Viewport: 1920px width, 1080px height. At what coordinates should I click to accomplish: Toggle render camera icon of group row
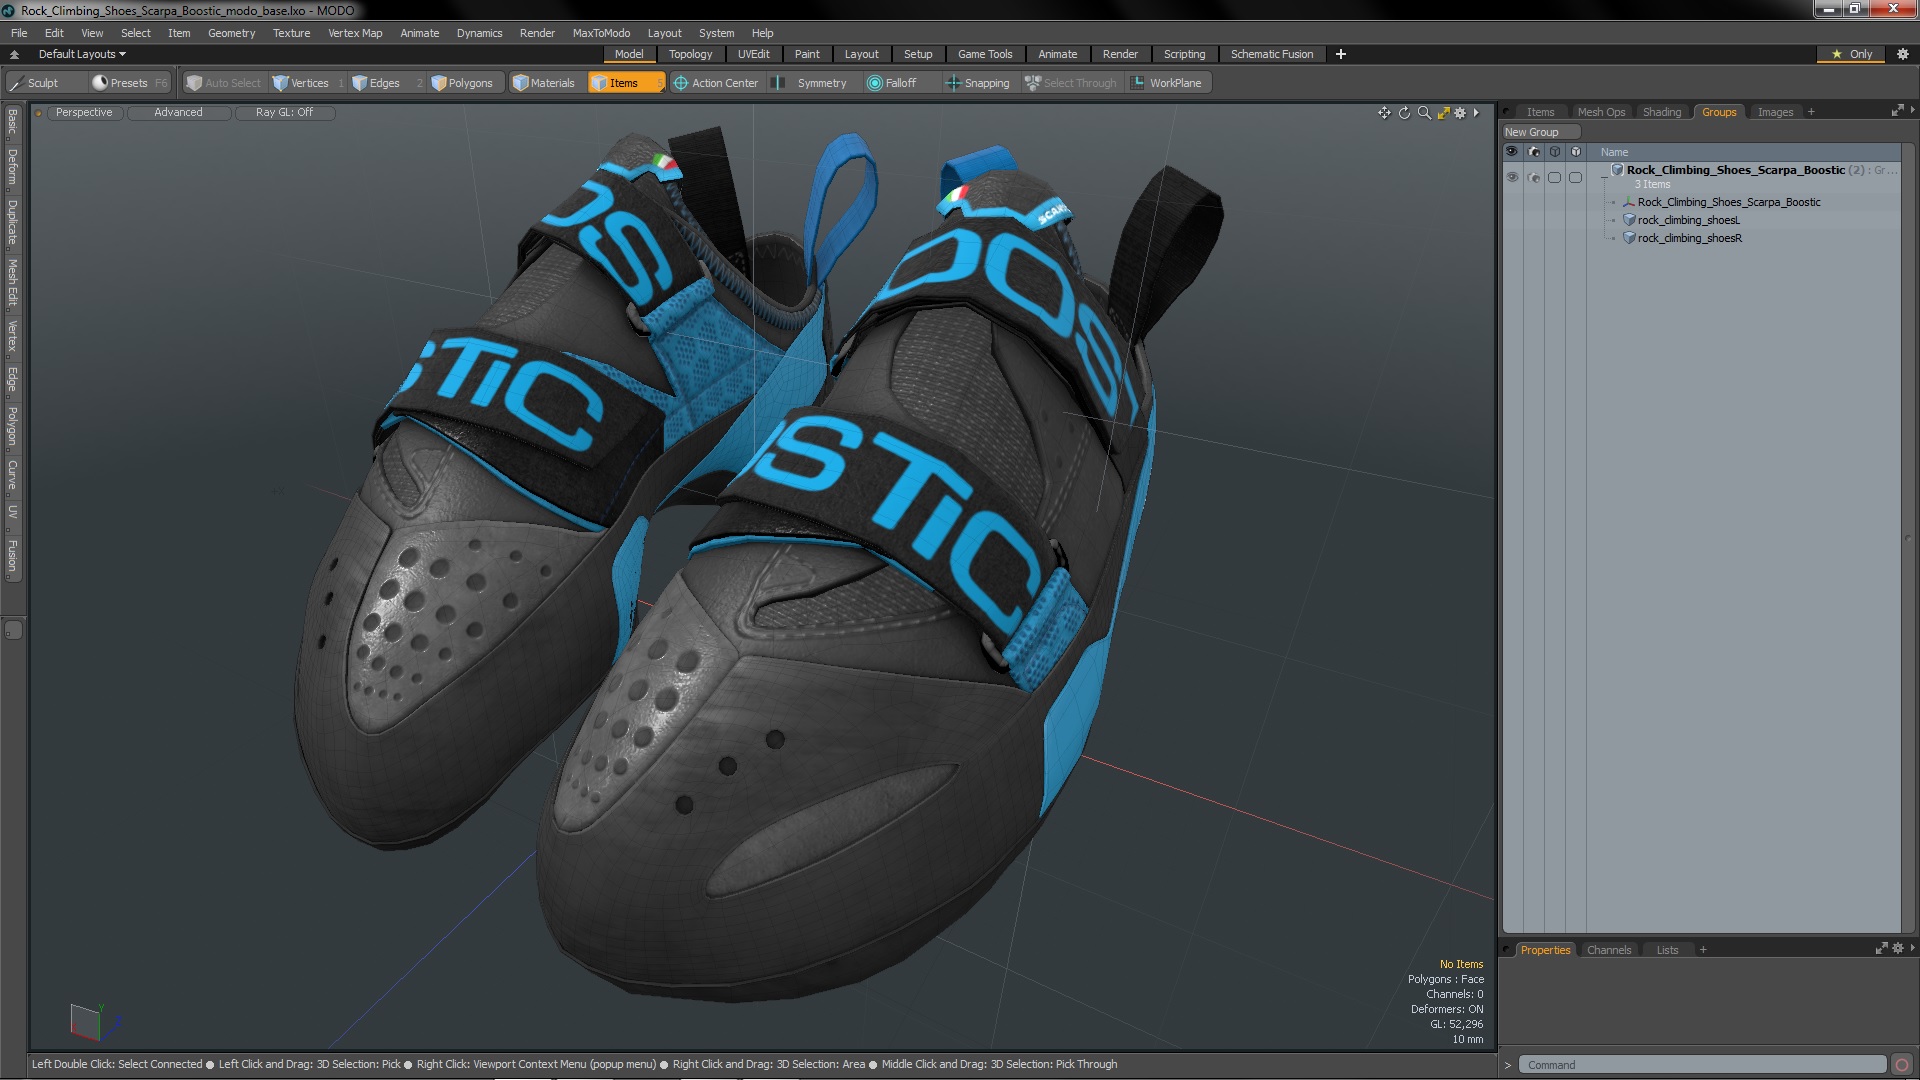[1534, 177]
